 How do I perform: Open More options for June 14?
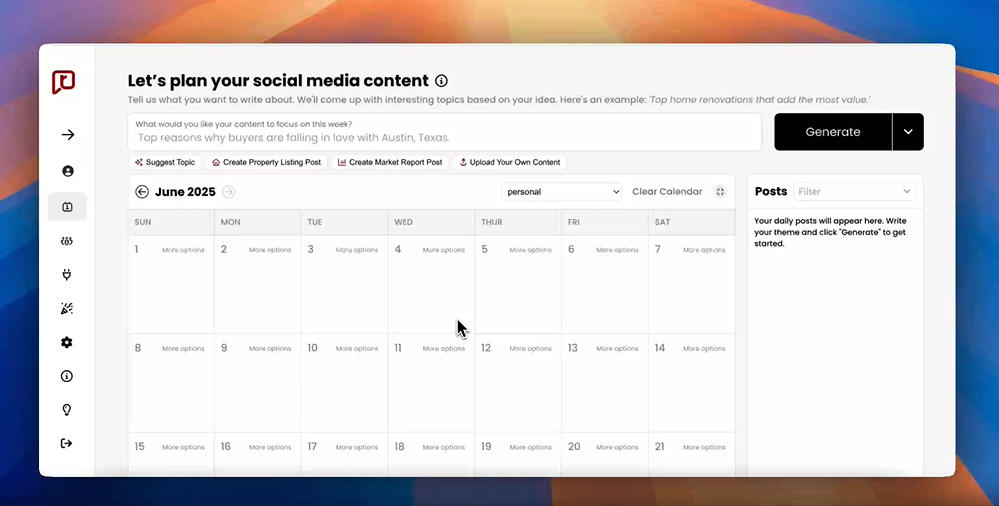(x=704, y=349)
